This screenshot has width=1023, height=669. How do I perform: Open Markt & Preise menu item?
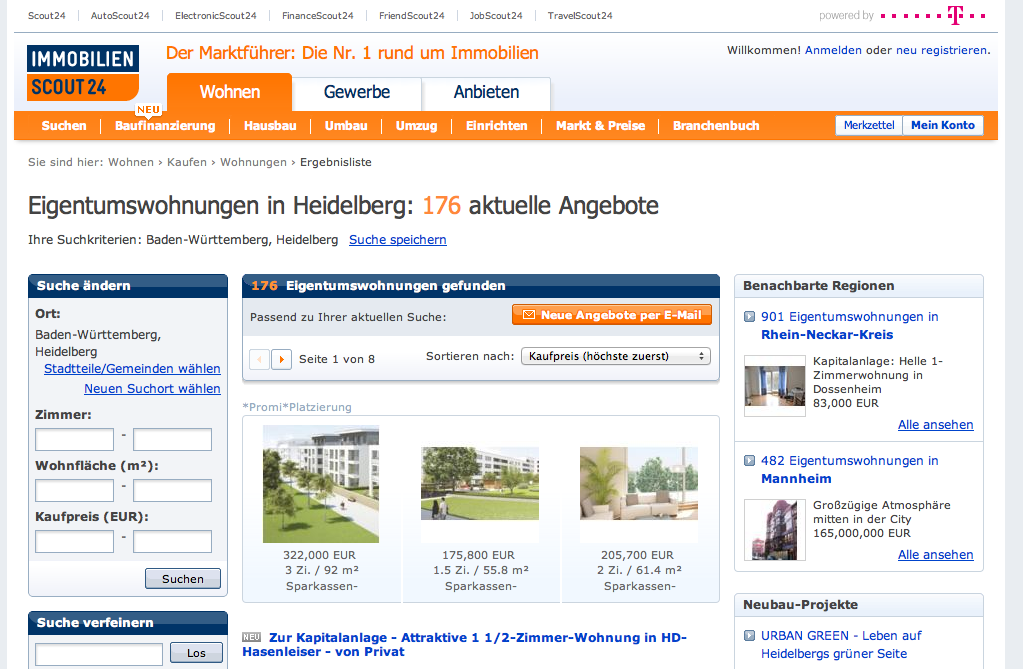point(600,126)
